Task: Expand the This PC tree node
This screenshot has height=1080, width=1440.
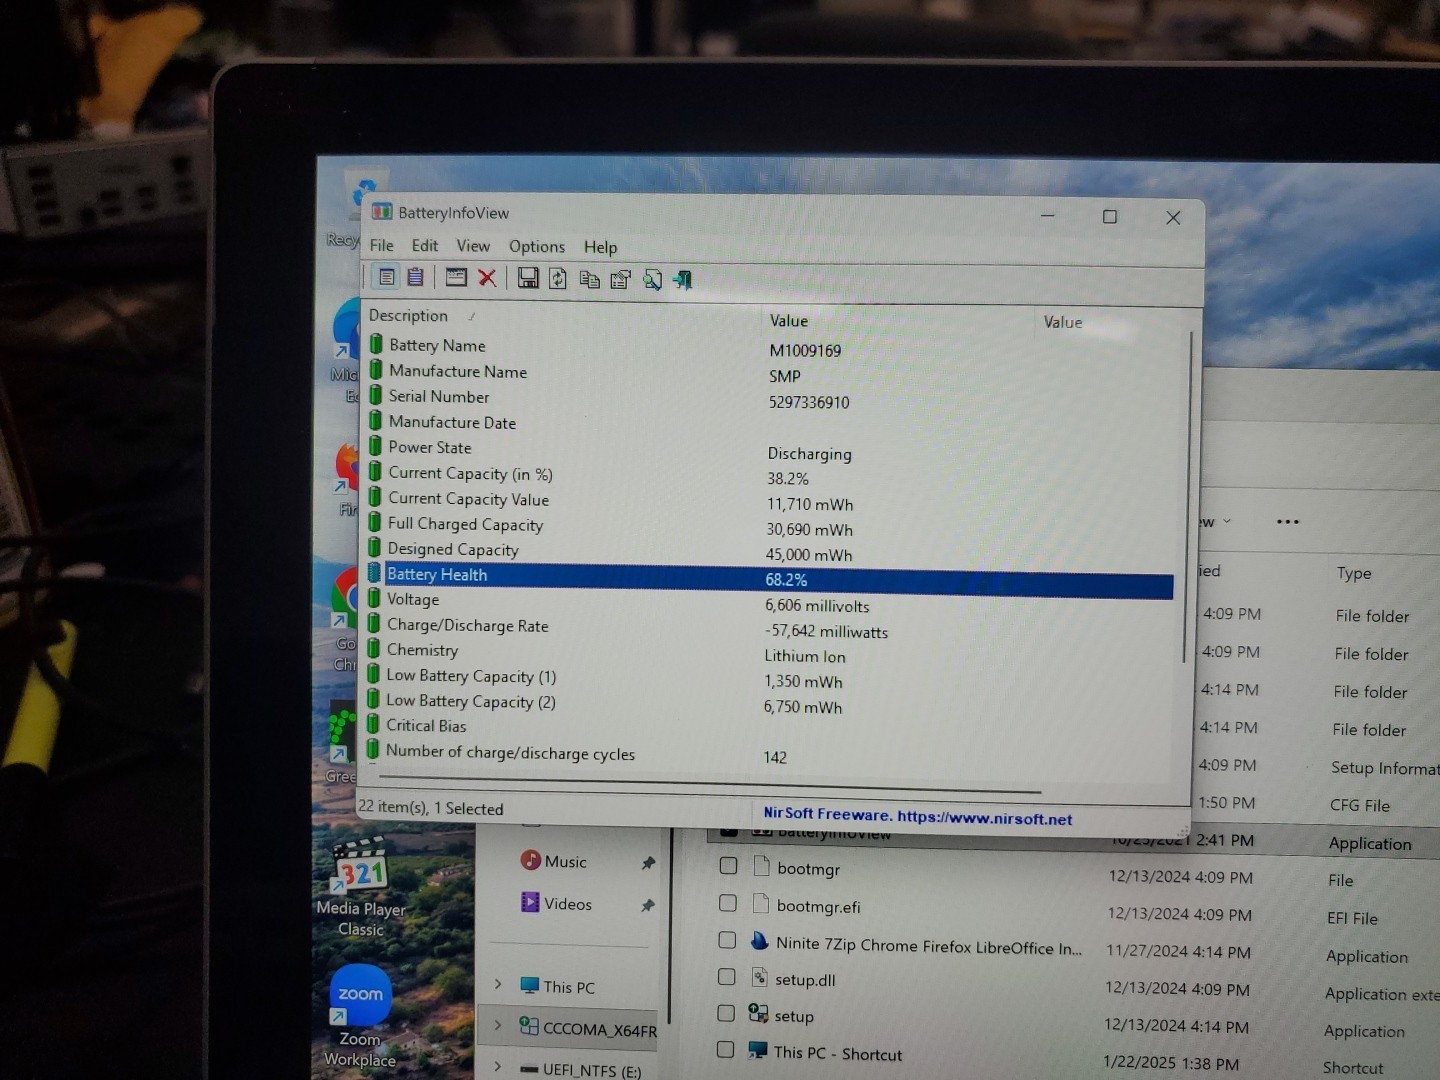Action: tap(498, 985)
